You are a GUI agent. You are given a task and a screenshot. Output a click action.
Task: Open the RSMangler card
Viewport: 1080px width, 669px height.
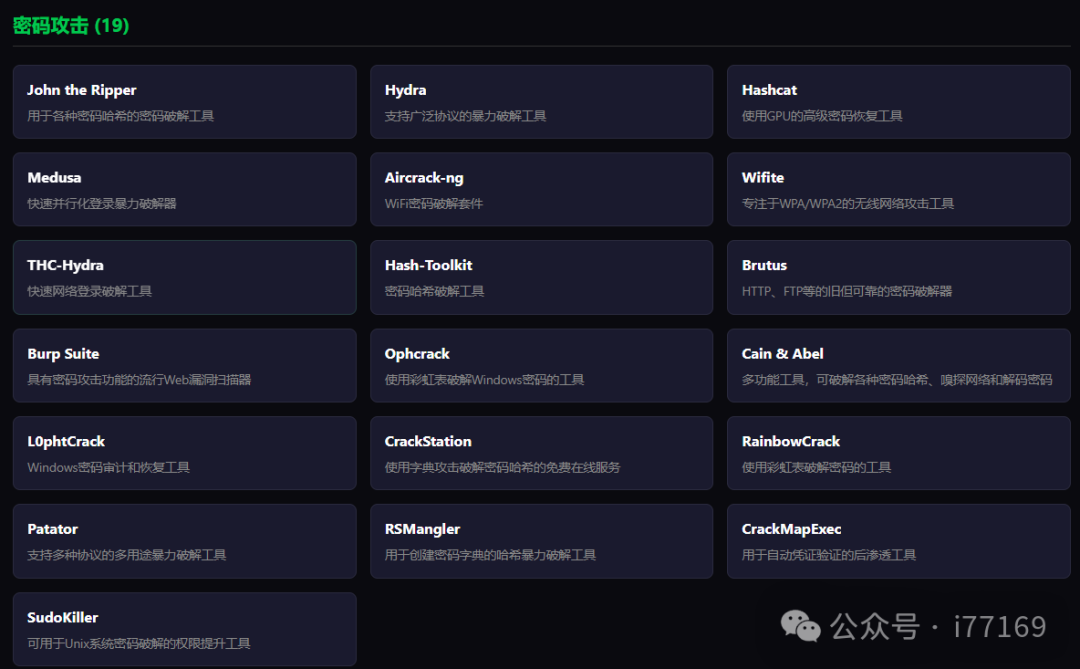click(541, 541)
